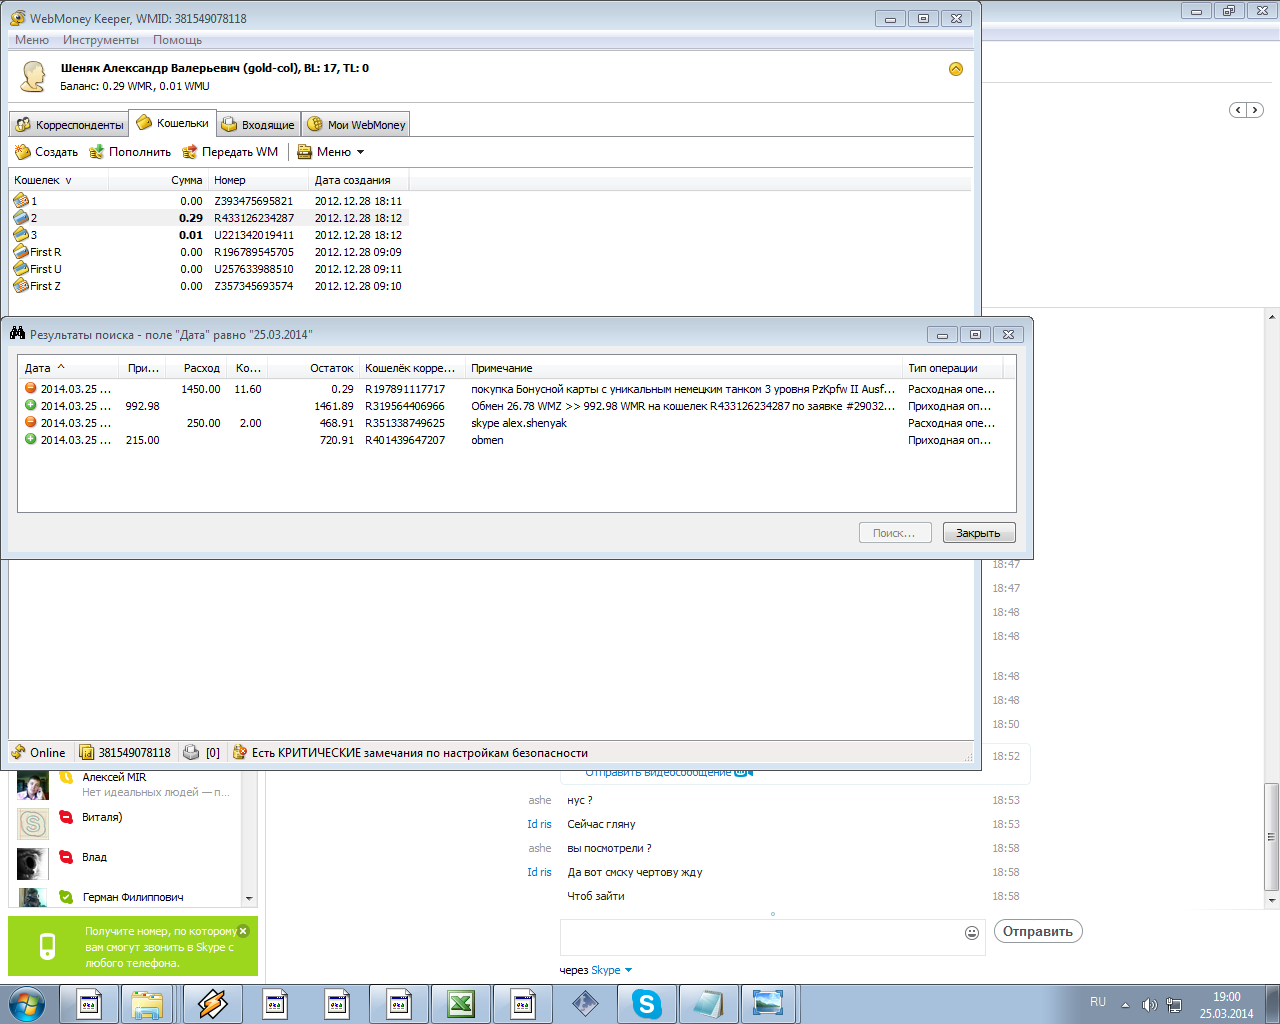The width and height of the screenshot is (1280, 1024).
Task: Open the 'через Skype' dropdown
Action: (x=596, y=970)
